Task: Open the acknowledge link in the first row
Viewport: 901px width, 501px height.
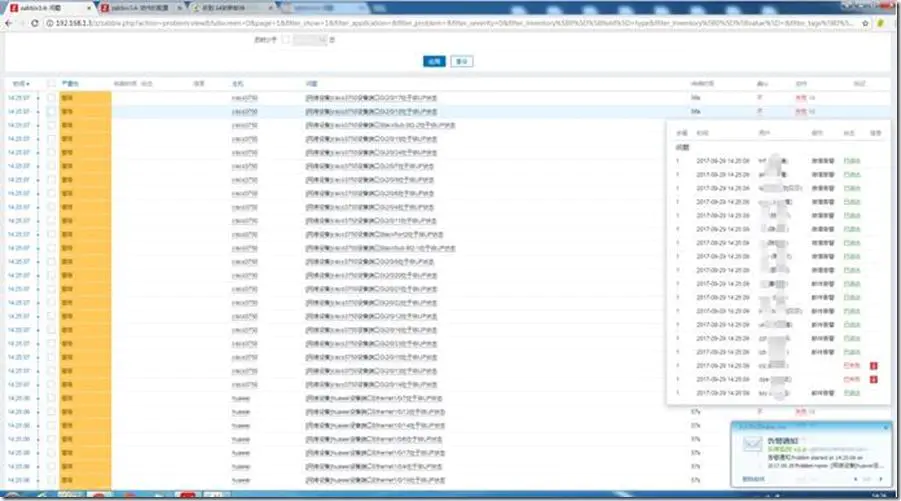Action: pos(760,98)
